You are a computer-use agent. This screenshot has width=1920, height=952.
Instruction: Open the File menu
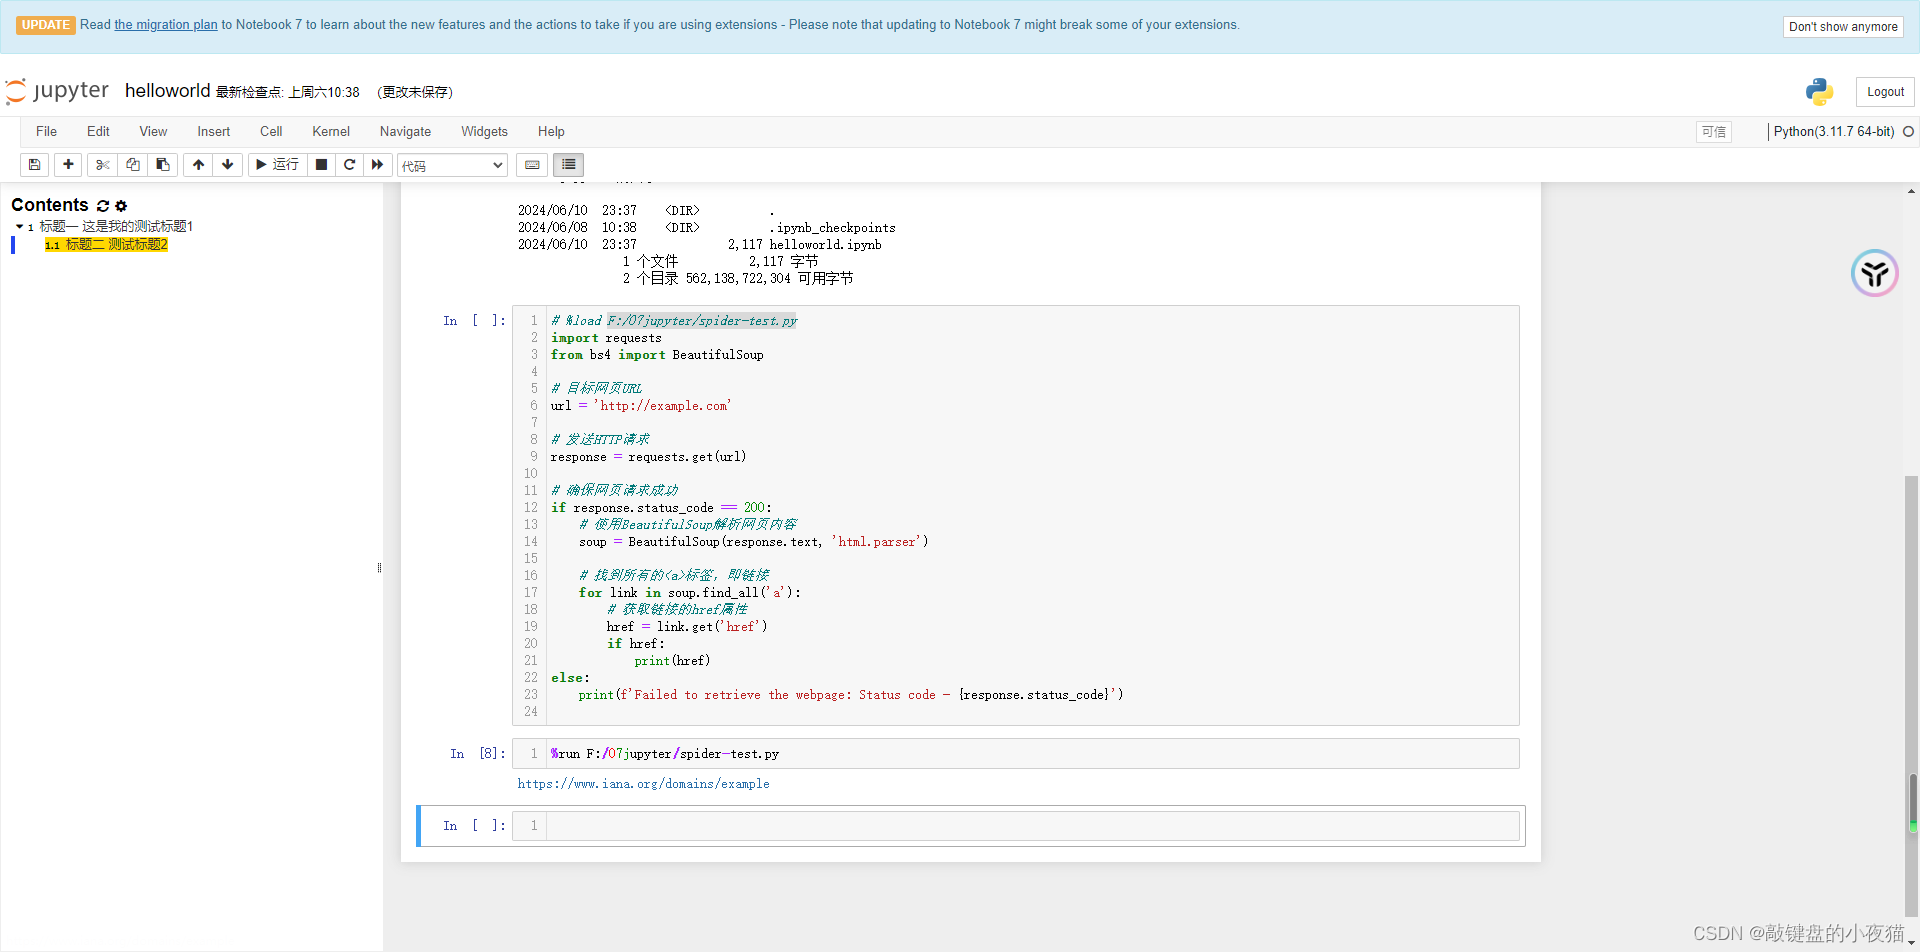click(46, 132)
